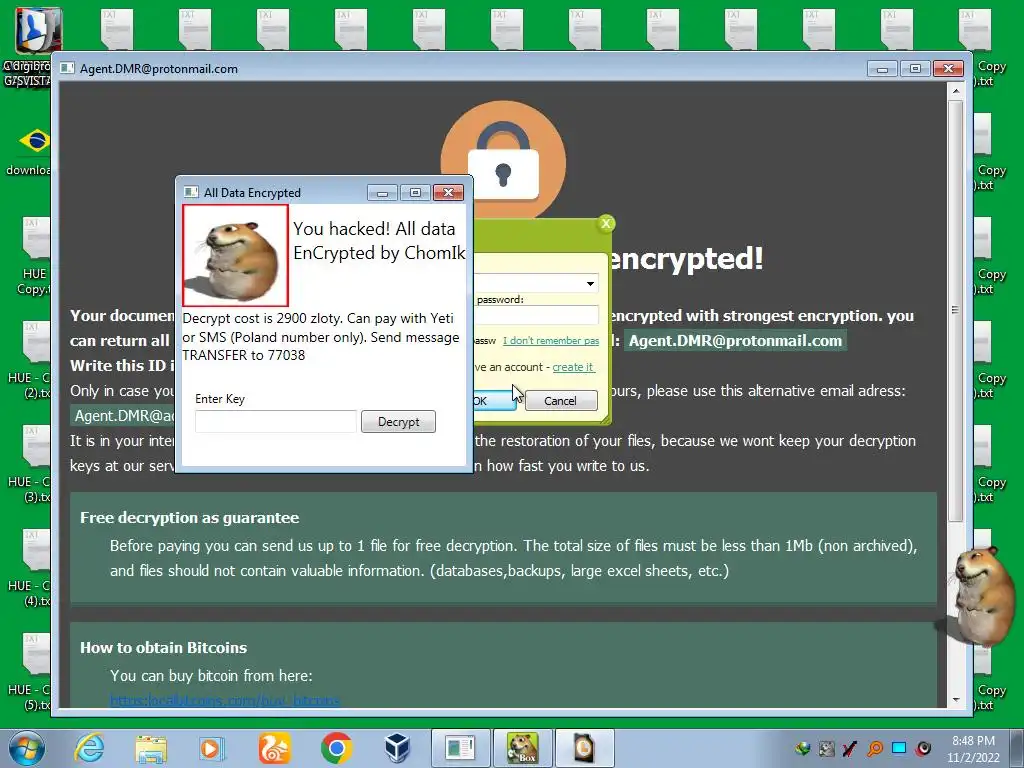Open Windows Explorer folder icon on taskbar
The image size is (1024, 768).
pos(151,749)
